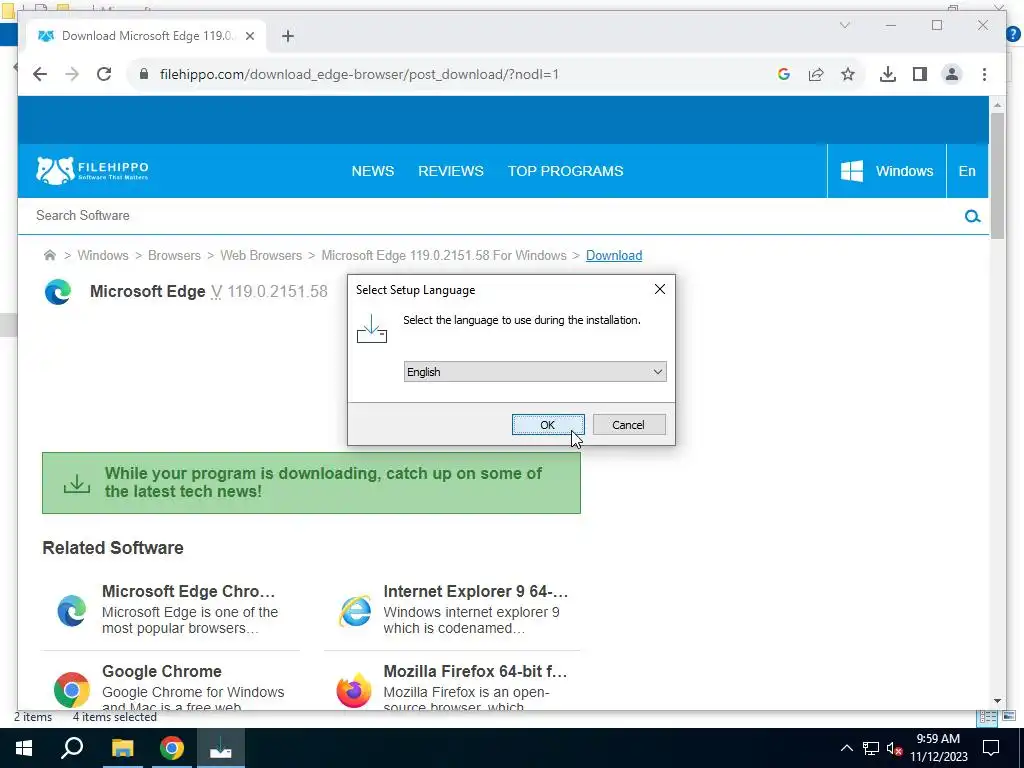This screenshot has width=1024, height=768.
Task: Click the share page icon
Action: (816, 74)
